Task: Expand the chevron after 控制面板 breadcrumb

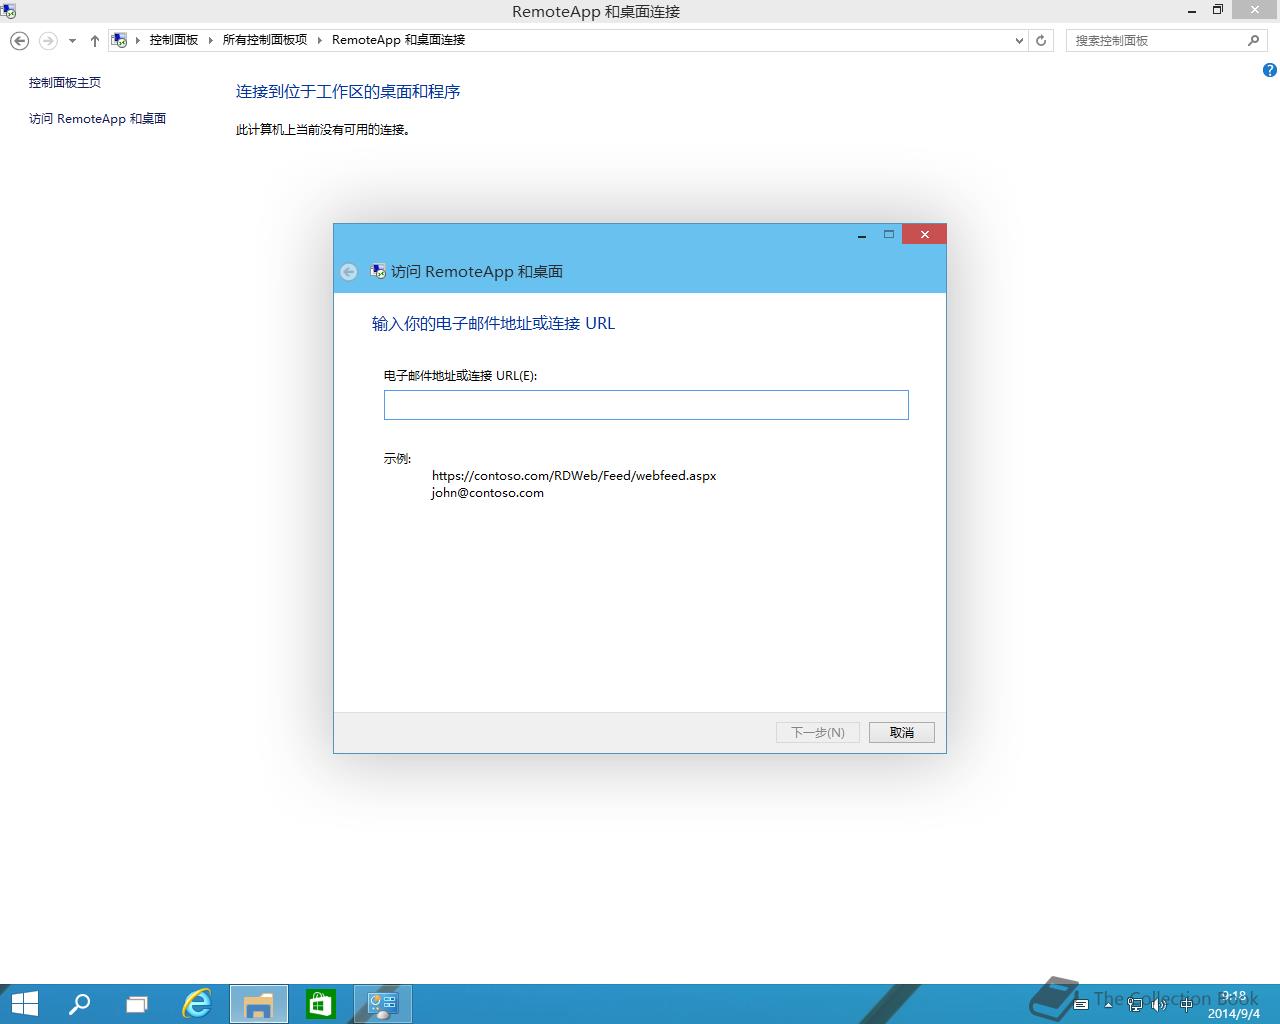Action: click(210, 40)
